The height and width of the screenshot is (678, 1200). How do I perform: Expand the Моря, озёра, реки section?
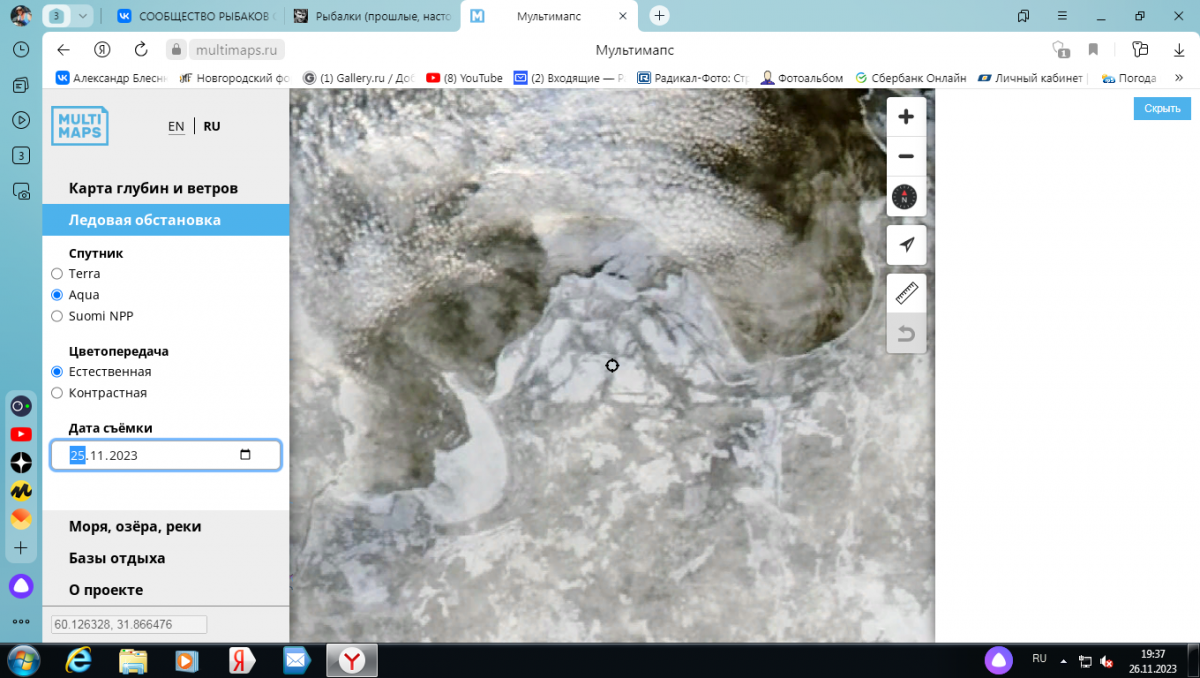click(x=142, y=526)
